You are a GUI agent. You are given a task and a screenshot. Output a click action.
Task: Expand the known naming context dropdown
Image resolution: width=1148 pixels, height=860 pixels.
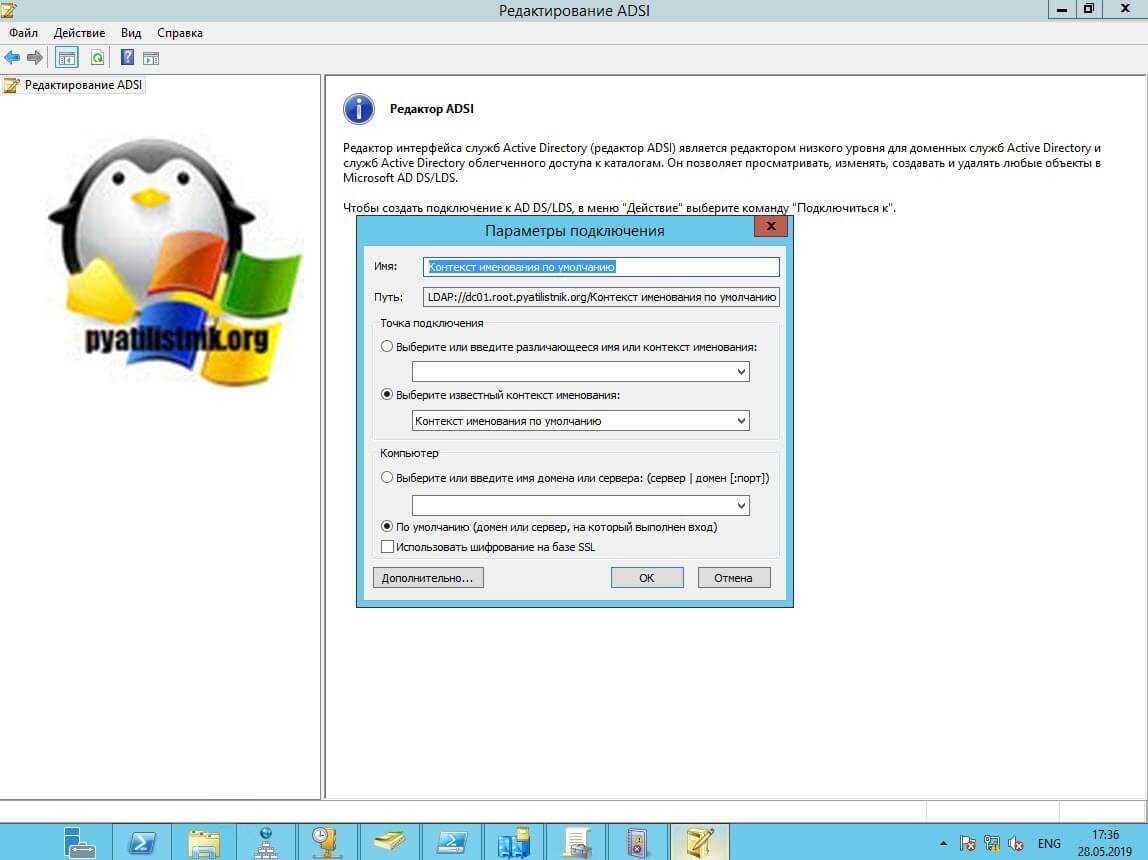(x=741, y=421)
